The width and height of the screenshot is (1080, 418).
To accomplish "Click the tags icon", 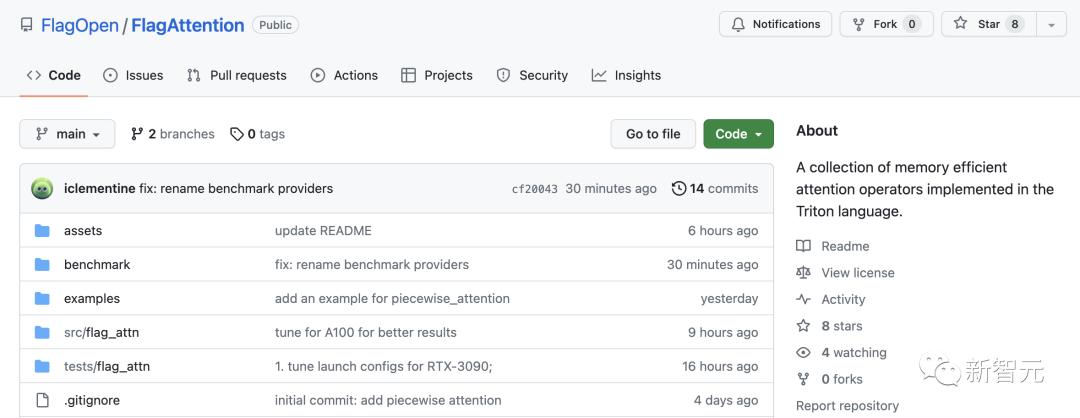I will coord(236,134).
